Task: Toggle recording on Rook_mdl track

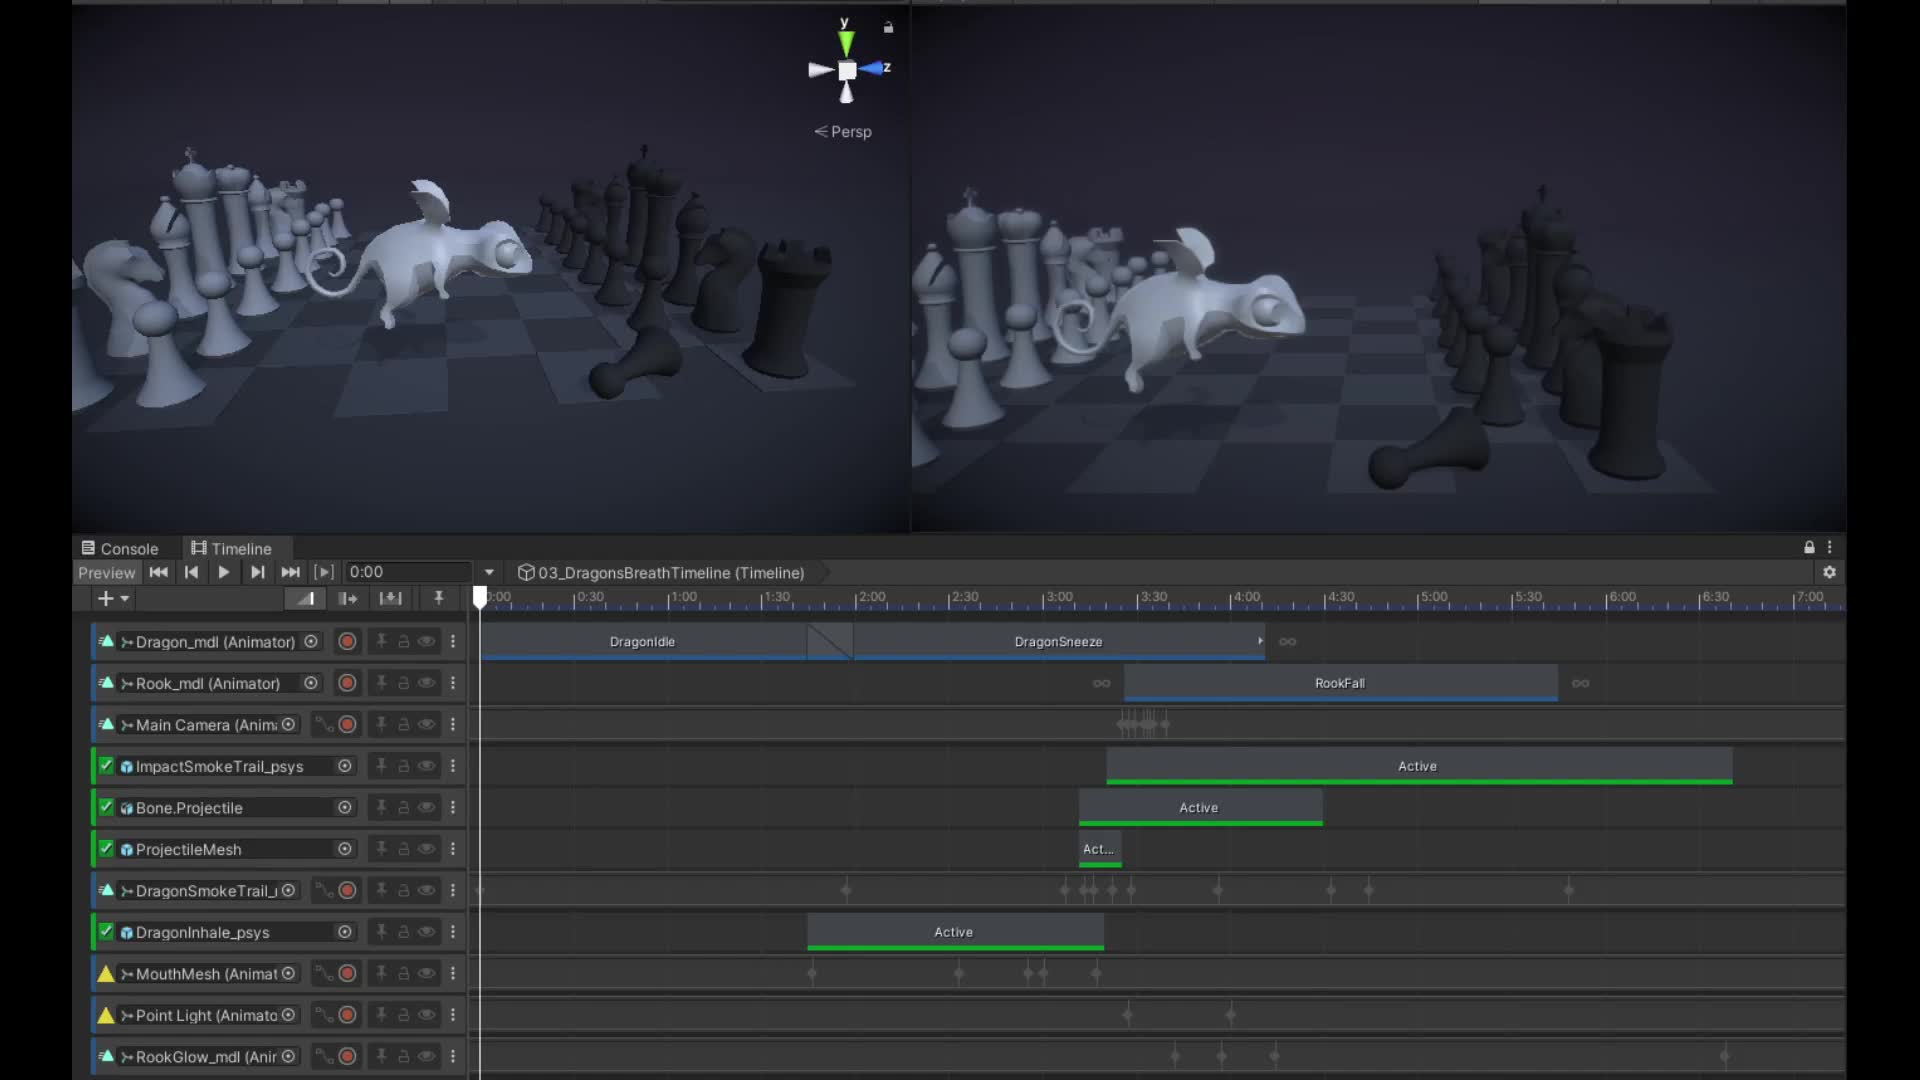Action: [347, 683]
